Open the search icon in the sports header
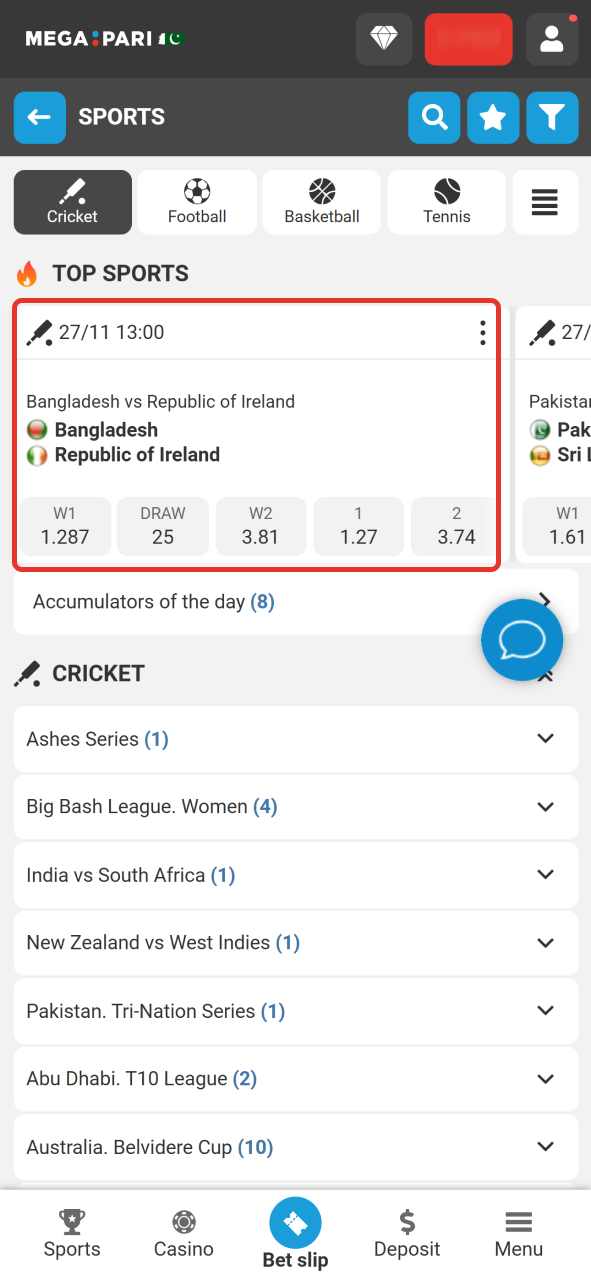 click(434, 117)
